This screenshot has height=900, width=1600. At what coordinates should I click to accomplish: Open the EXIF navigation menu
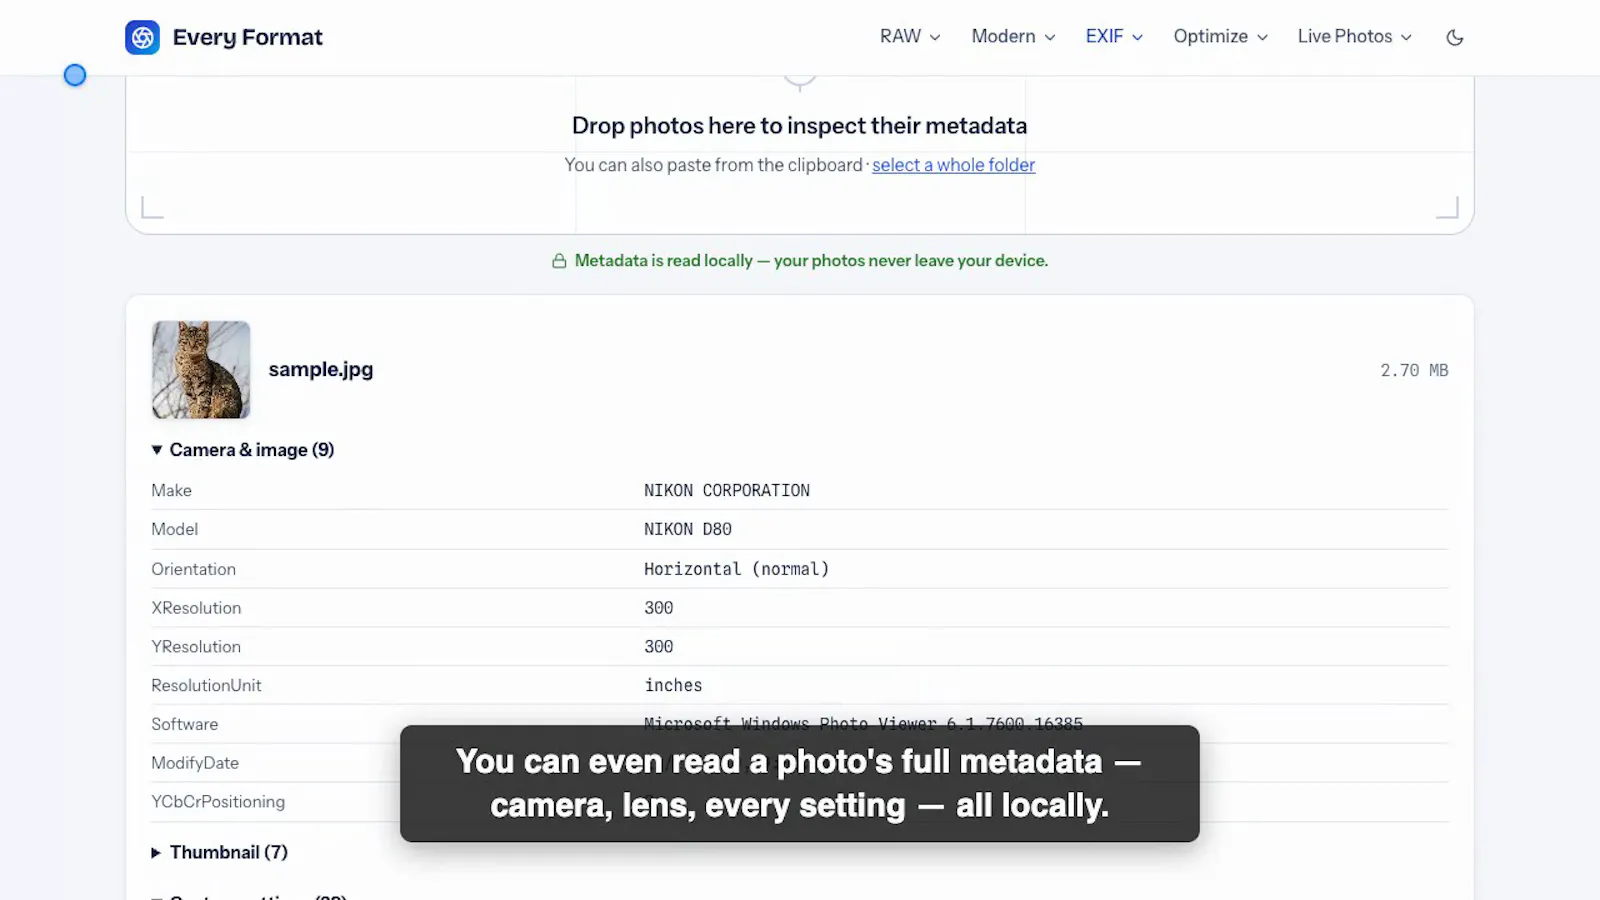coord(1114,36)
